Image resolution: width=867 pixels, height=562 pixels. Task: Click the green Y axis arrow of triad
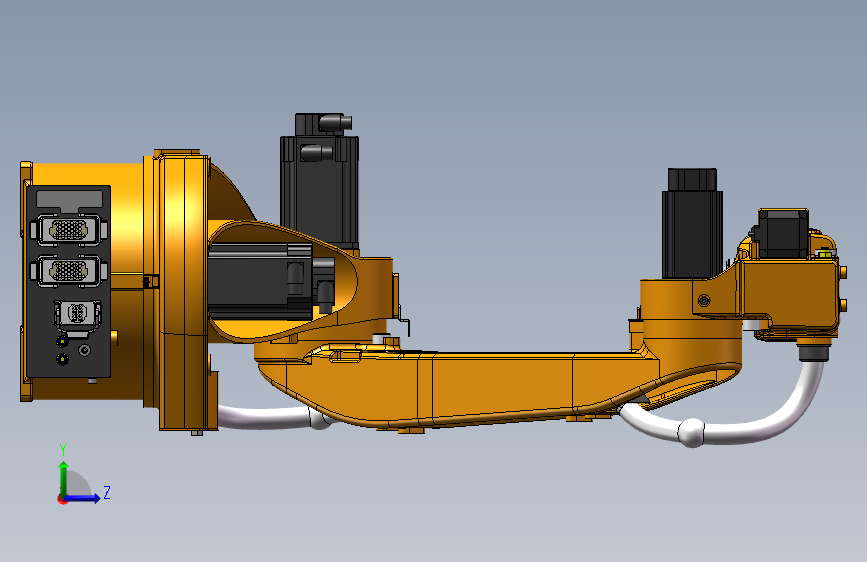64,479
